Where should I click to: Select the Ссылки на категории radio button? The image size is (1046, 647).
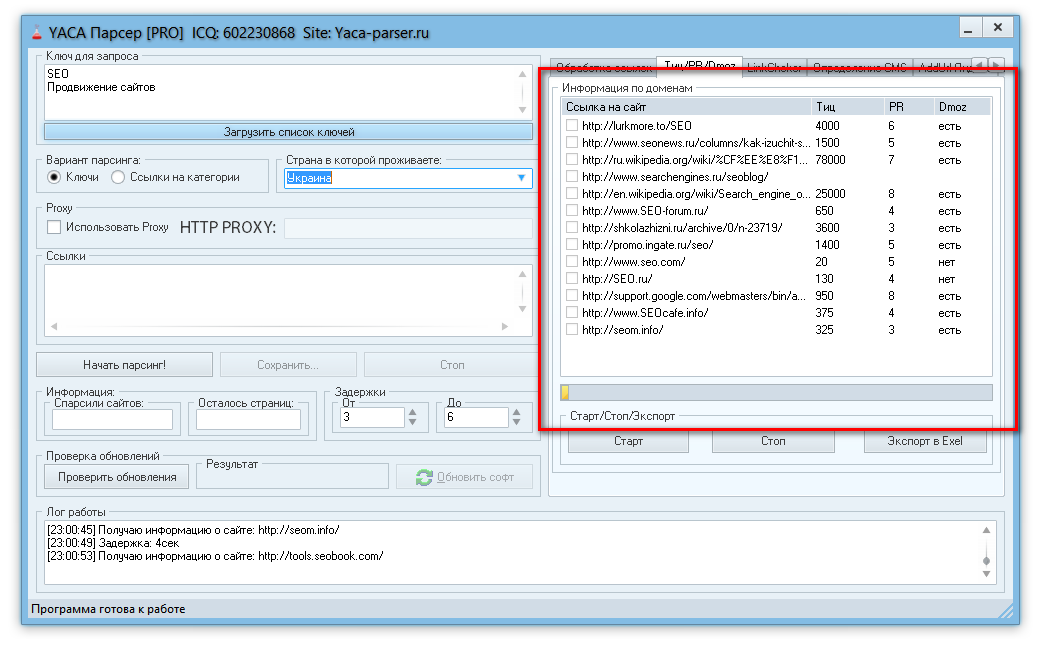pyautogui.click(x=118, y=177)
